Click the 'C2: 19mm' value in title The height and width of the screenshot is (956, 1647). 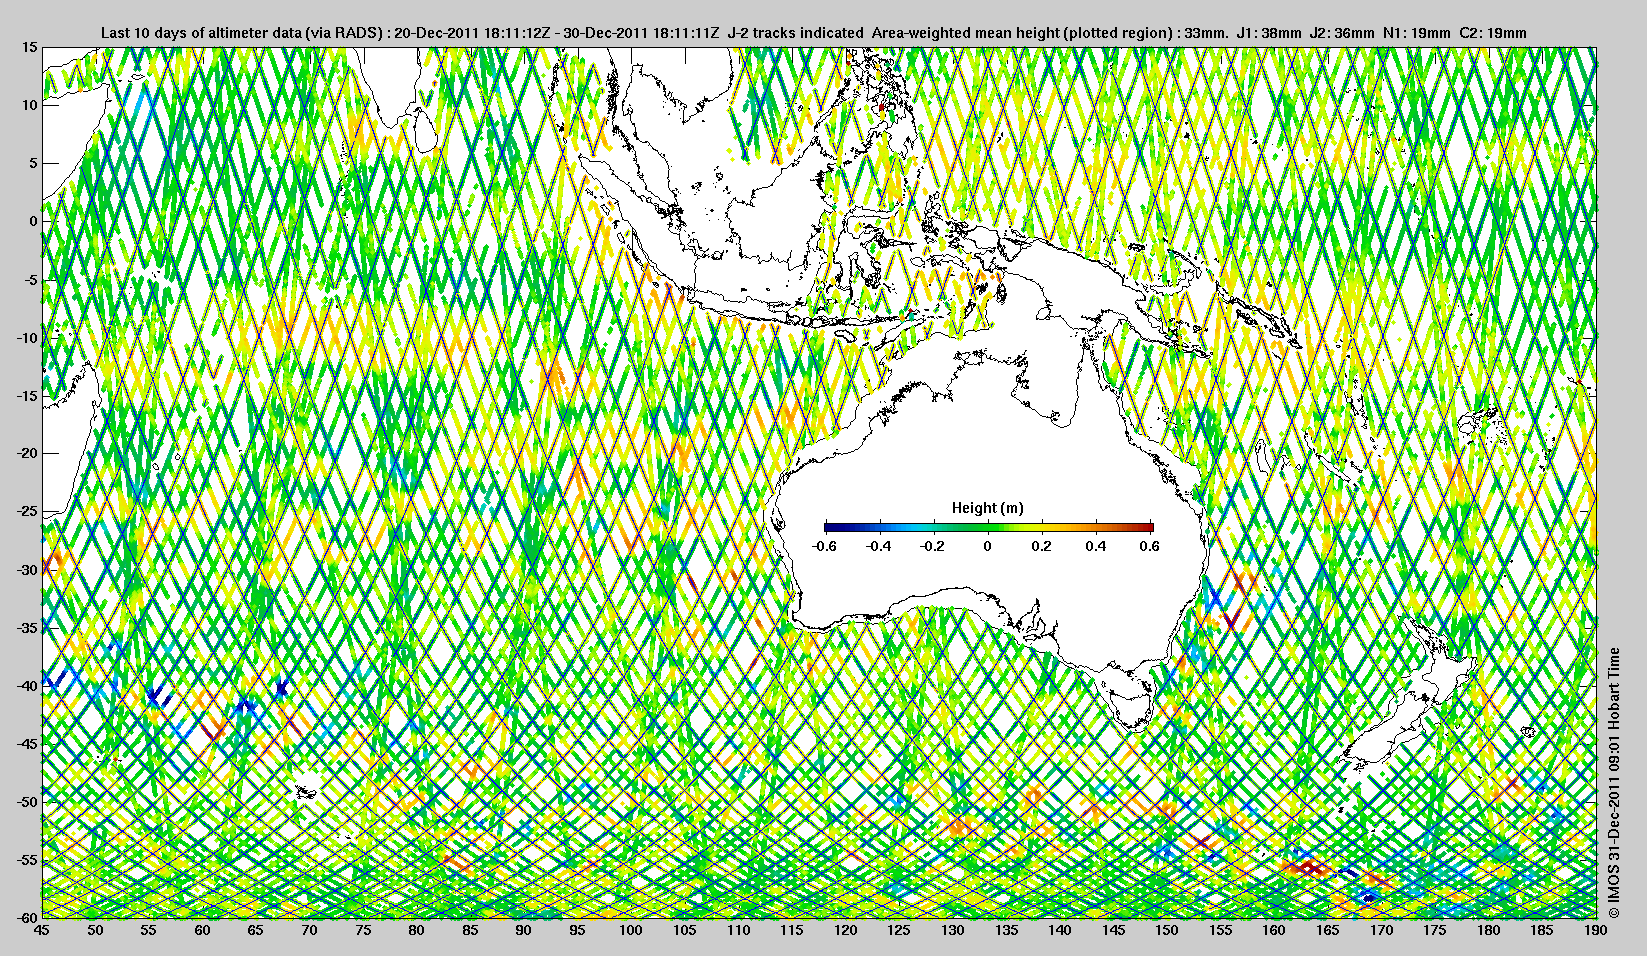coord(1493,33)
